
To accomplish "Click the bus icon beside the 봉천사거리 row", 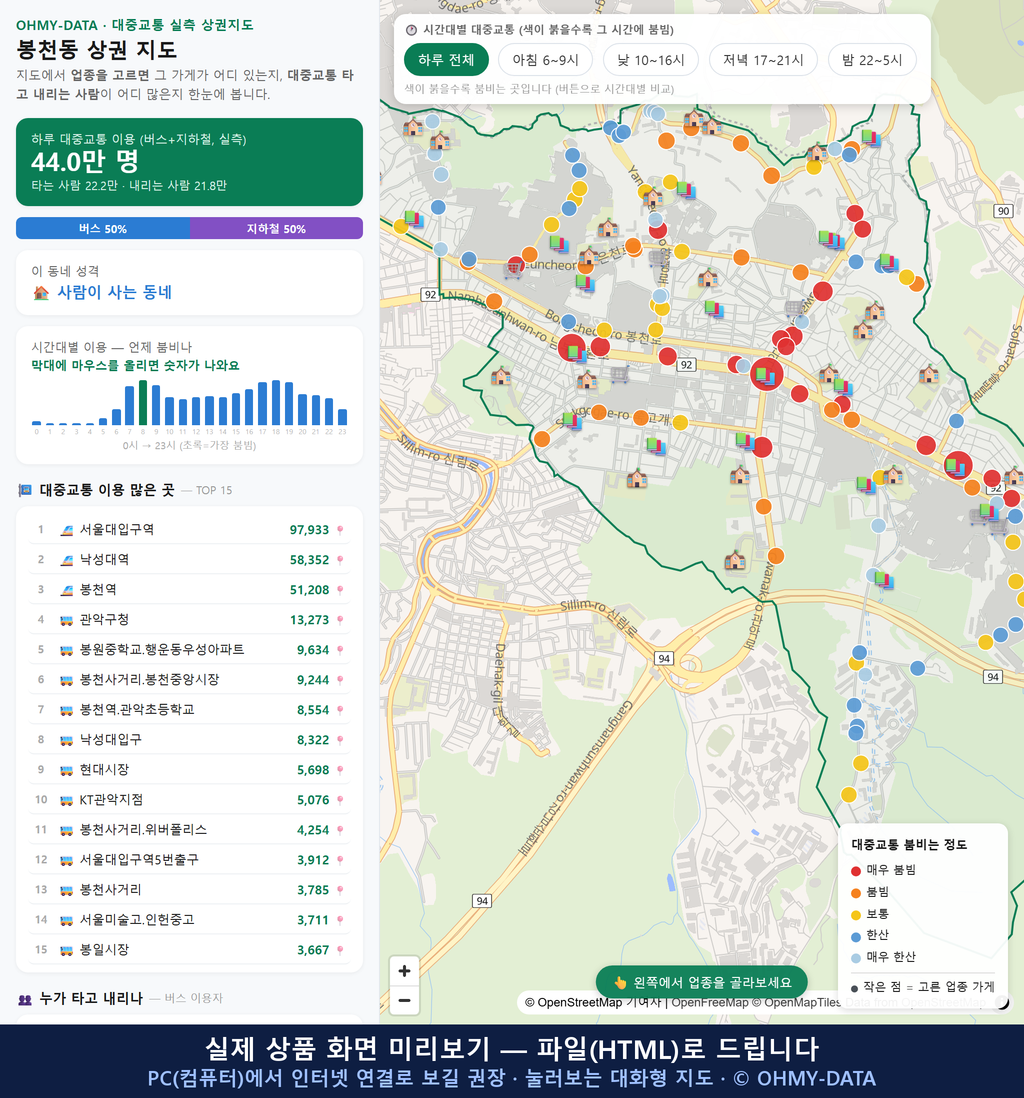I will (67, 890).
